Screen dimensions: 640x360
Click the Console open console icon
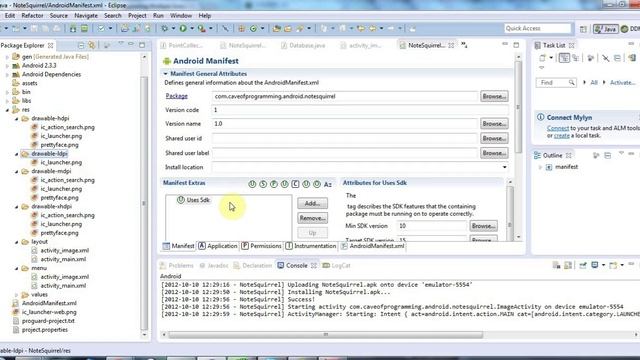[613, 266]
